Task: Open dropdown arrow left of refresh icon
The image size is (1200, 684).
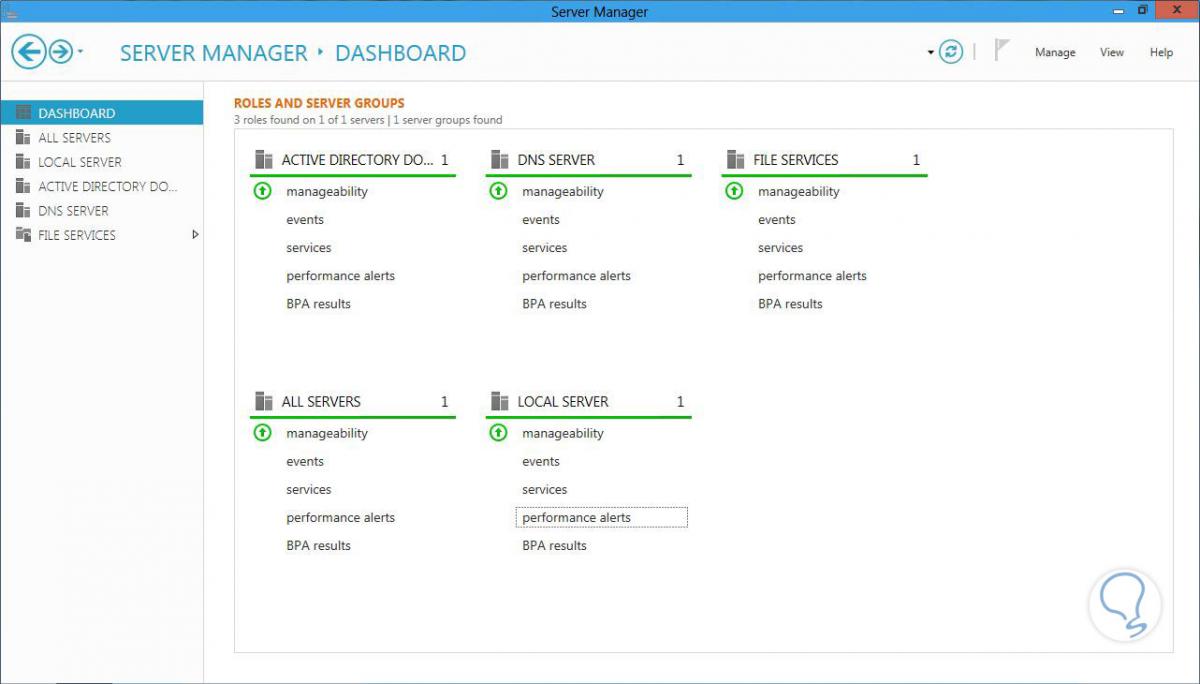Action: [930, 53]
